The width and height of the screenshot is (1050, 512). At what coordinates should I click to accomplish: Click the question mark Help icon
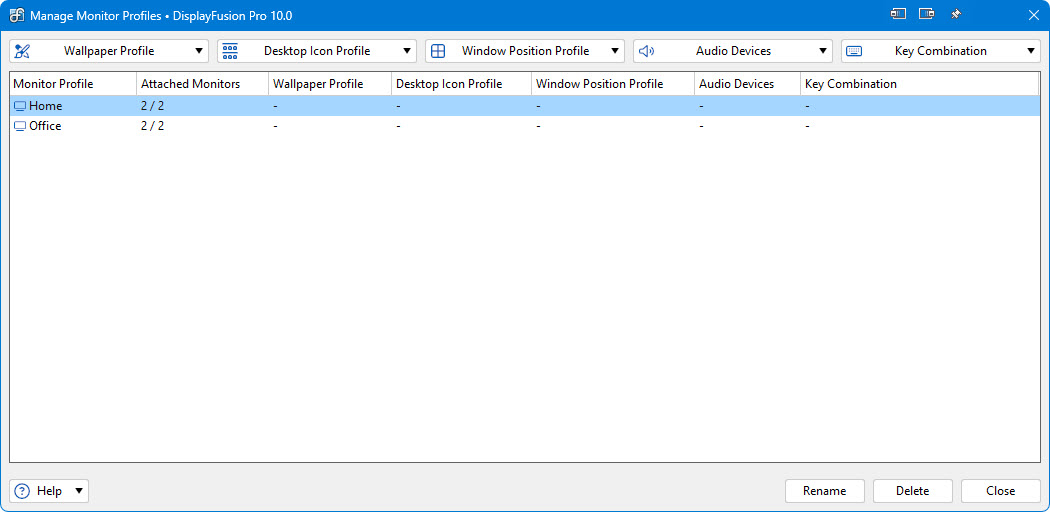click(x=23, y=491)
